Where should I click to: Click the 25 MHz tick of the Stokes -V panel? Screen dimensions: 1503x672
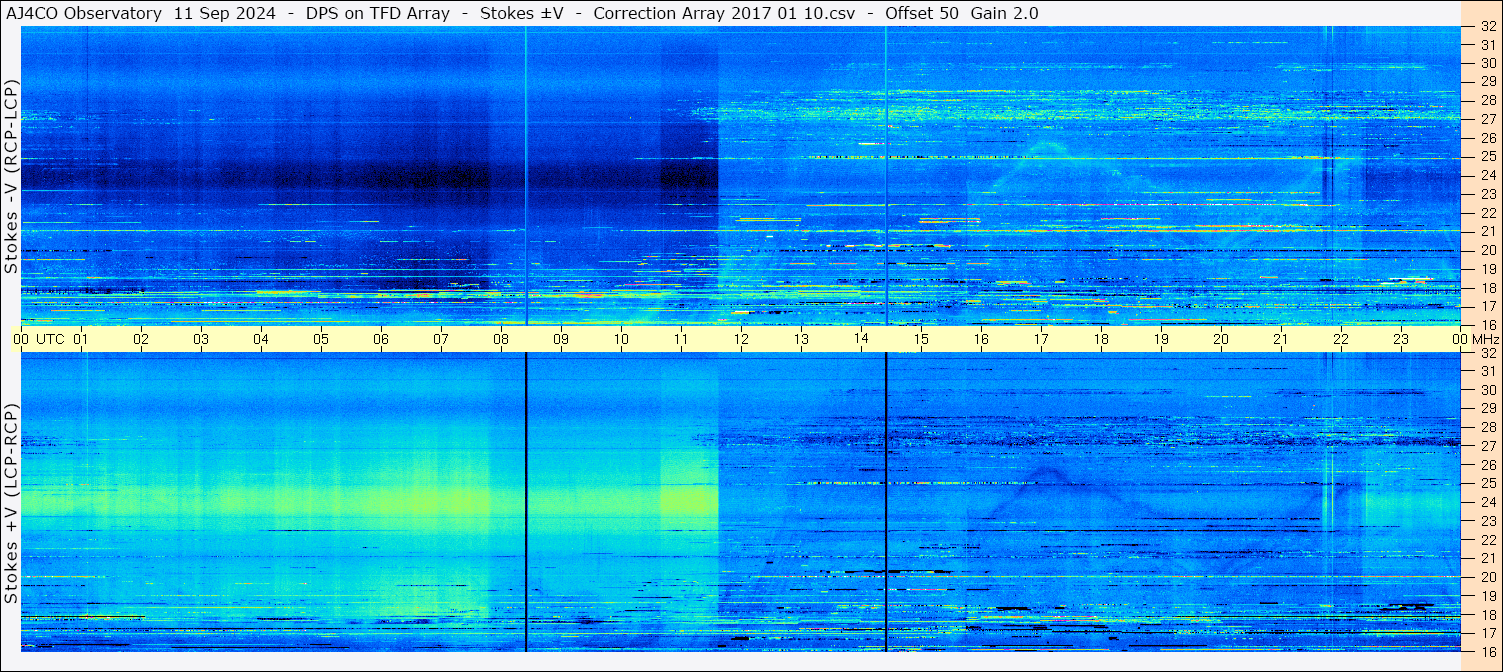point(1487,157)
